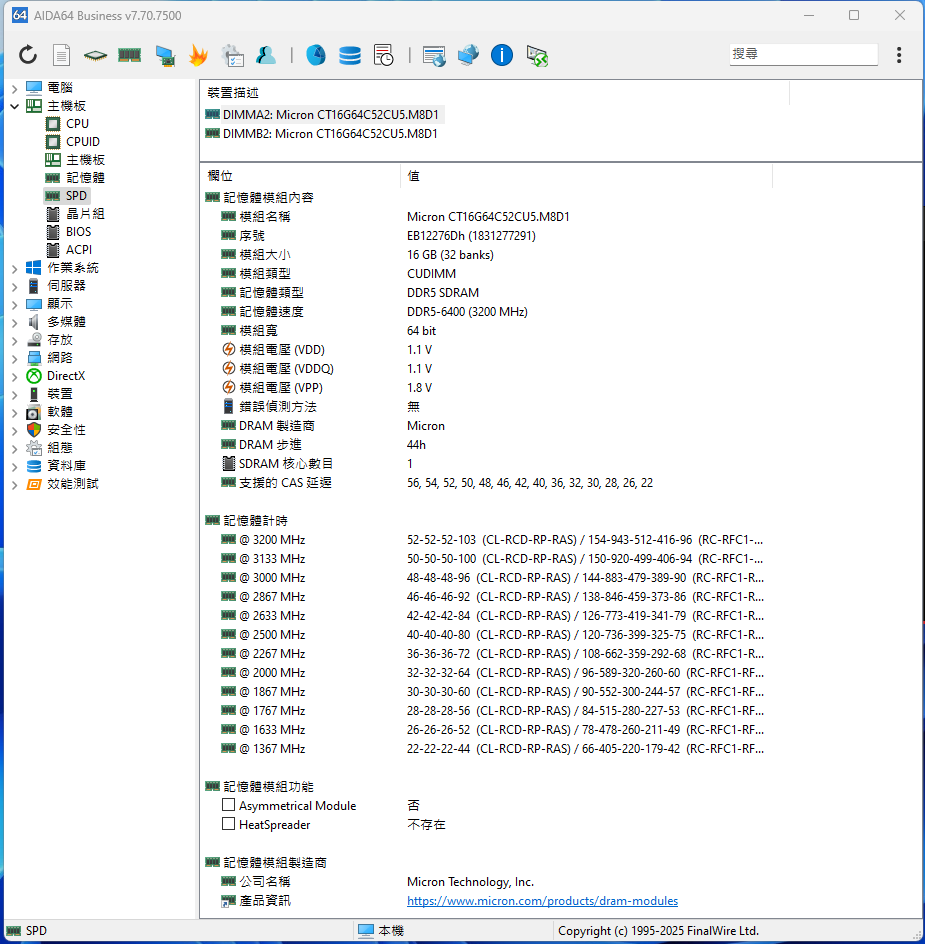Expand the 資料庫 database node
The width and height of the screenshot is (925, 944).
coord(14,467)
